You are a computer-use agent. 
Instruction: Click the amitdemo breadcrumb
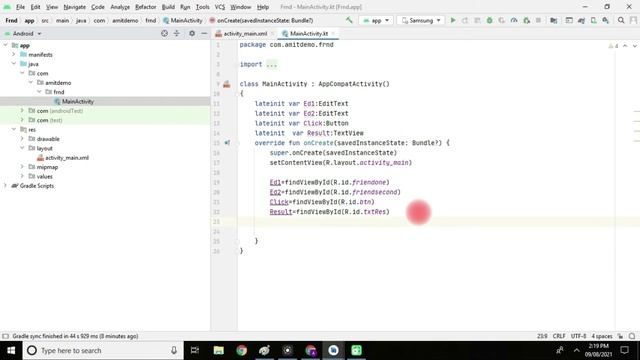click(125, 20)
